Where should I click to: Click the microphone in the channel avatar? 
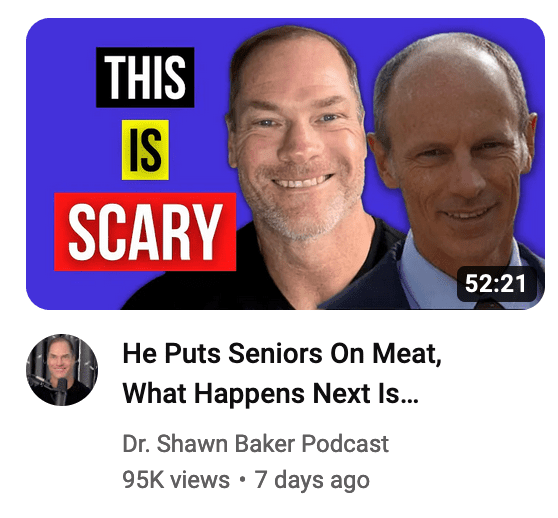point(62,390)
